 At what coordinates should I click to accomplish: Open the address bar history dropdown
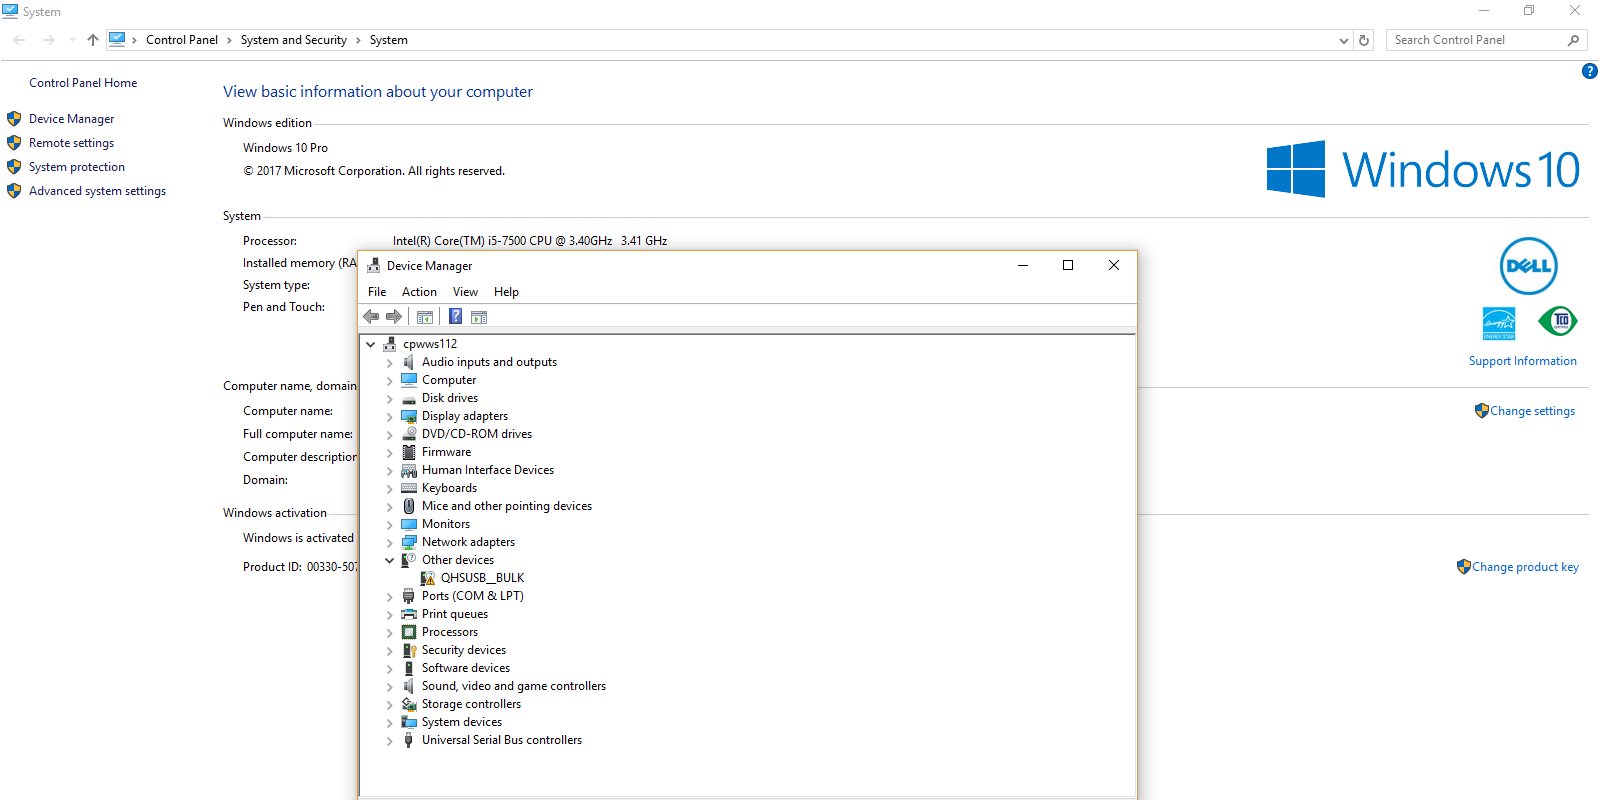pos(1343,40)
